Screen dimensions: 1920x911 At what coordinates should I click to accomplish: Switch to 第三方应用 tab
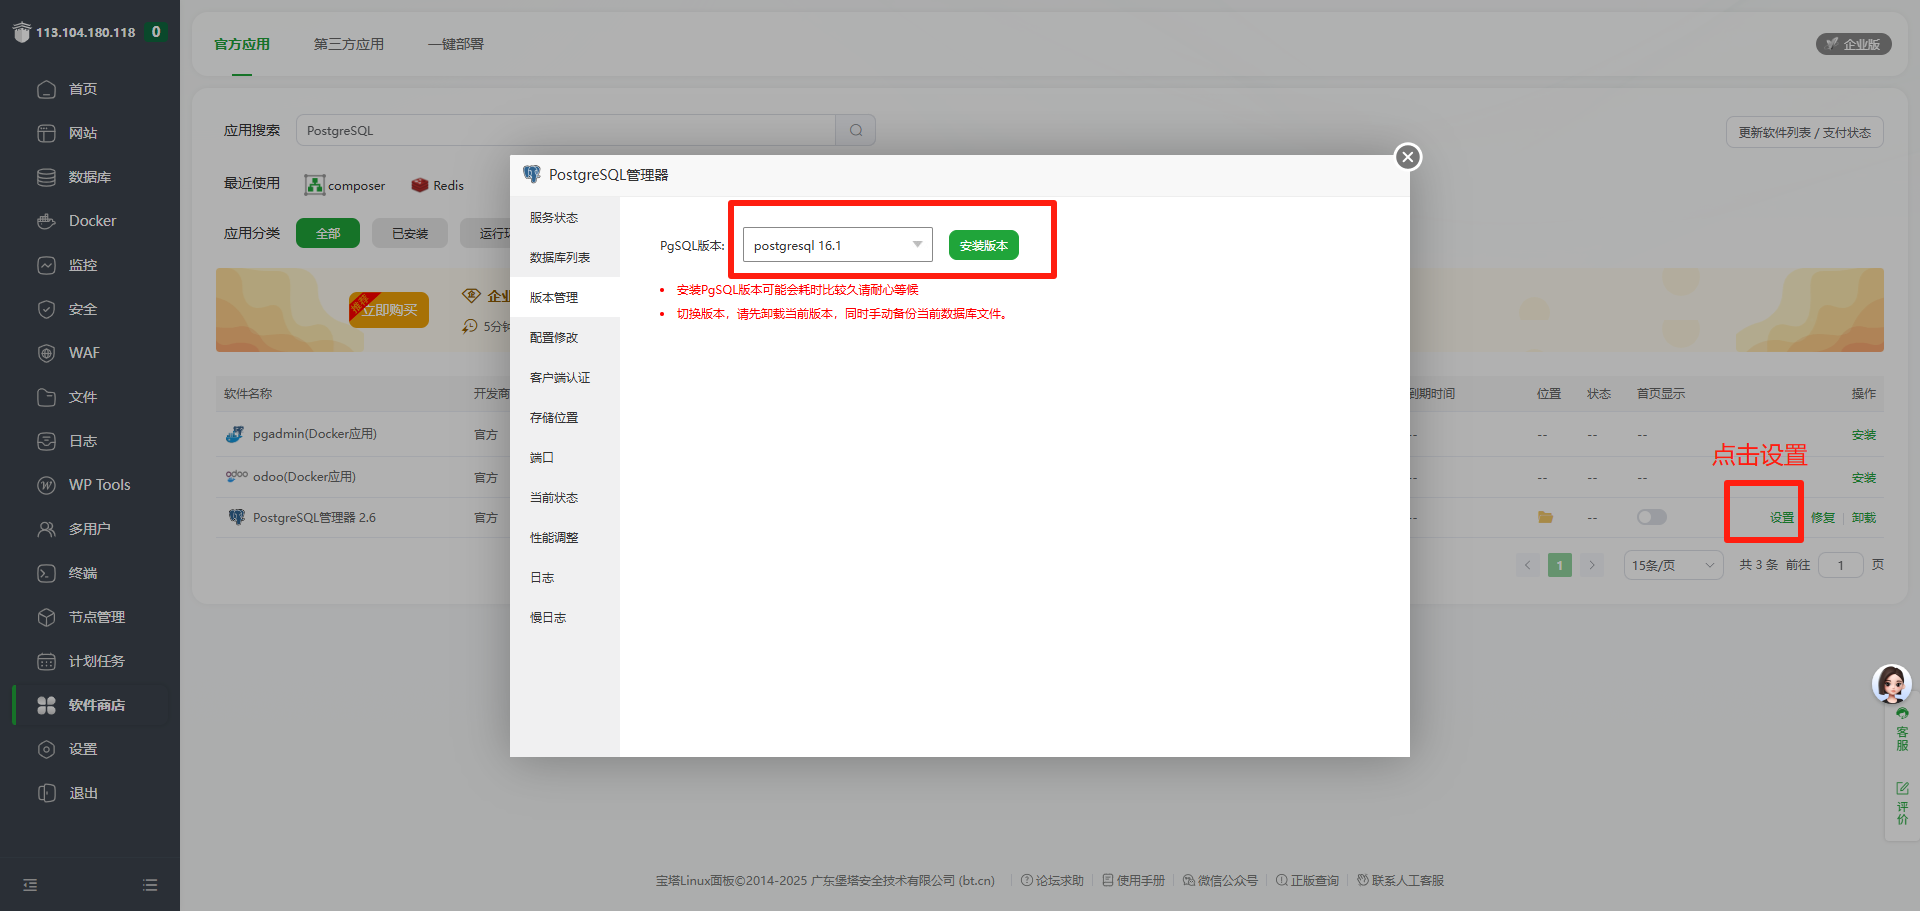pyautogui.click(x=348, y=44)
